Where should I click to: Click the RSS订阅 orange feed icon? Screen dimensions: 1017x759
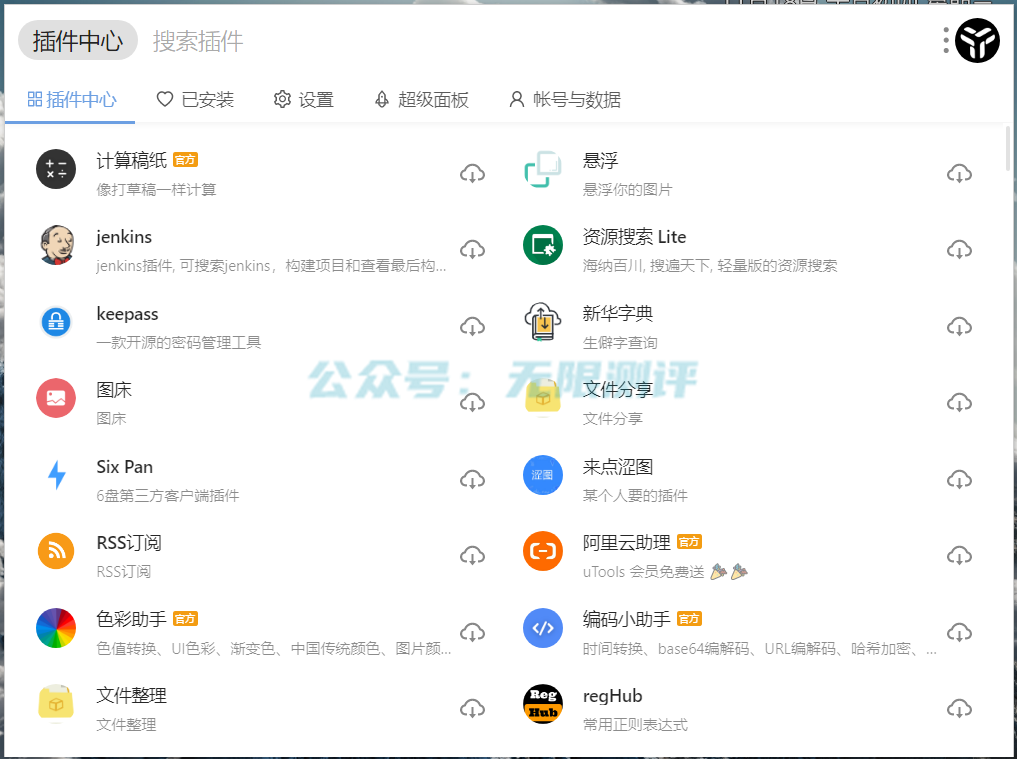click(x=56, y=551)
